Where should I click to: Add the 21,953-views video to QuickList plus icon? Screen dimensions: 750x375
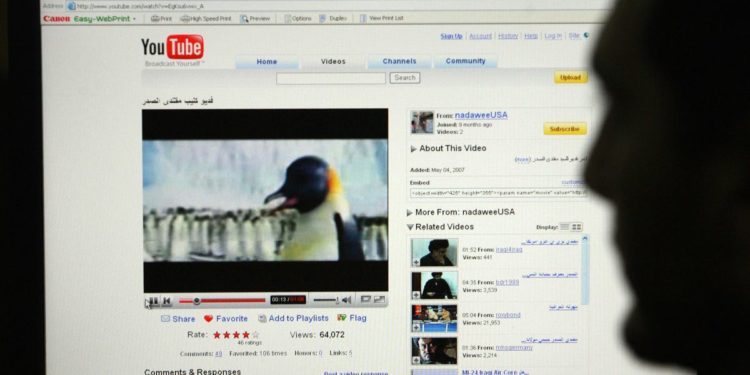(x=416, y=328)
